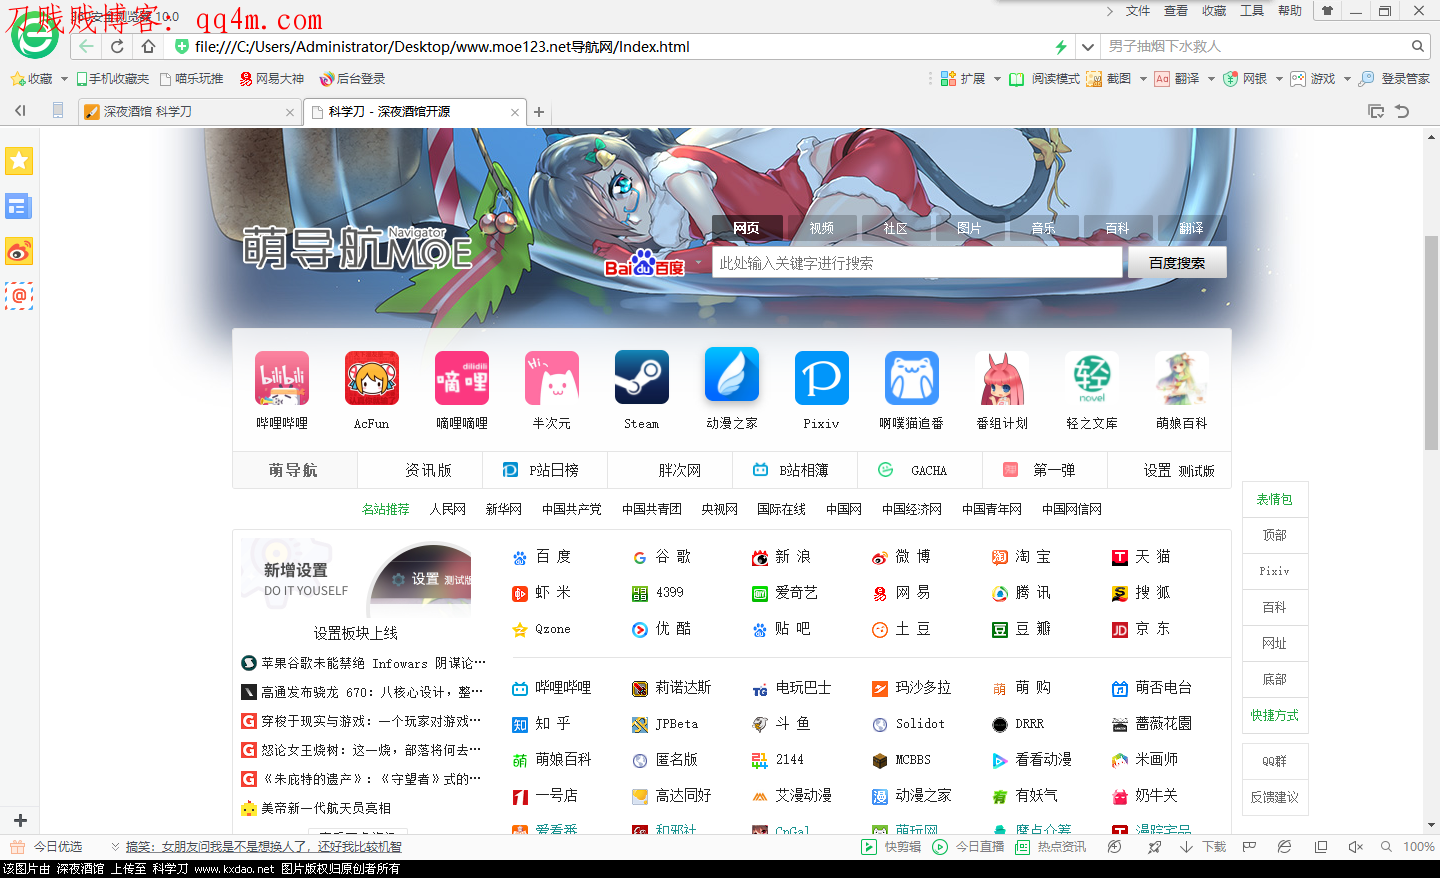Select the P站日榜 navigation tab
The width and height of the screenshot is (1440, 878).
(x=545, y=470)
